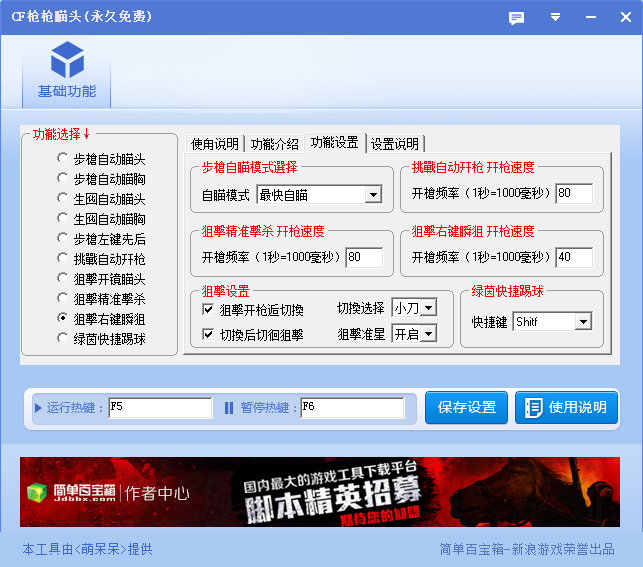Click 狙击右键瞬狙 开枪频率 field showing 40
Image resolution: width=643 pixels, height=567 pixels.
click(574, 257)
